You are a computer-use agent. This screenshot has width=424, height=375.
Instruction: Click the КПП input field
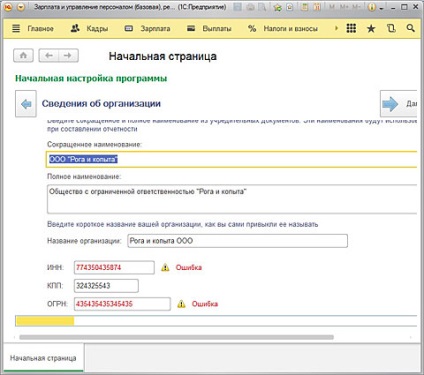coord(106,286)
